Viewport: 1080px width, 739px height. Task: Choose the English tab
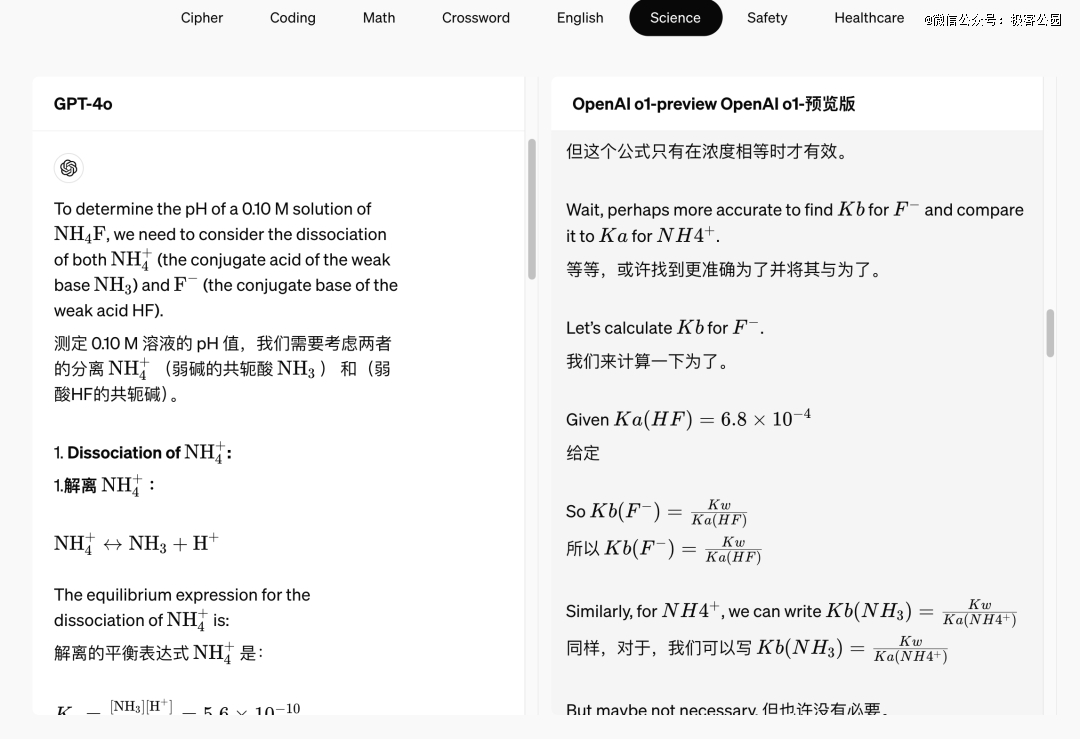(x=580, y=18)
